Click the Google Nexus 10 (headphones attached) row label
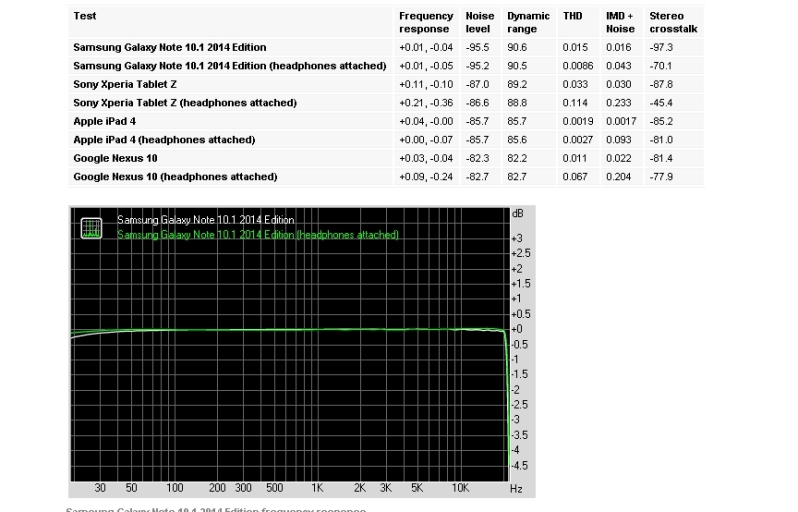The image size is (798, 512). click(175, 177)
